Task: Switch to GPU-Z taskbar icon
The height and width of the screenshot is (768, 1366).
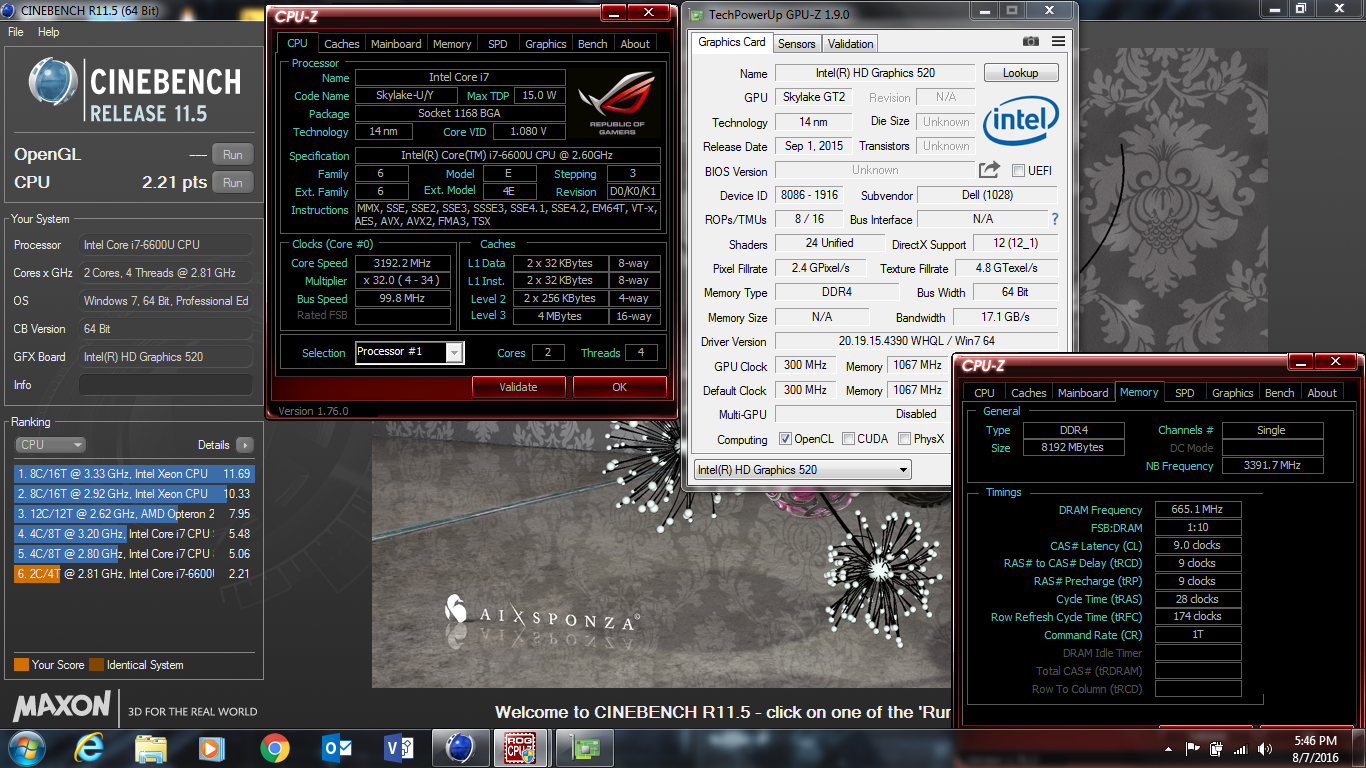Action: click(x=583, y=748)
